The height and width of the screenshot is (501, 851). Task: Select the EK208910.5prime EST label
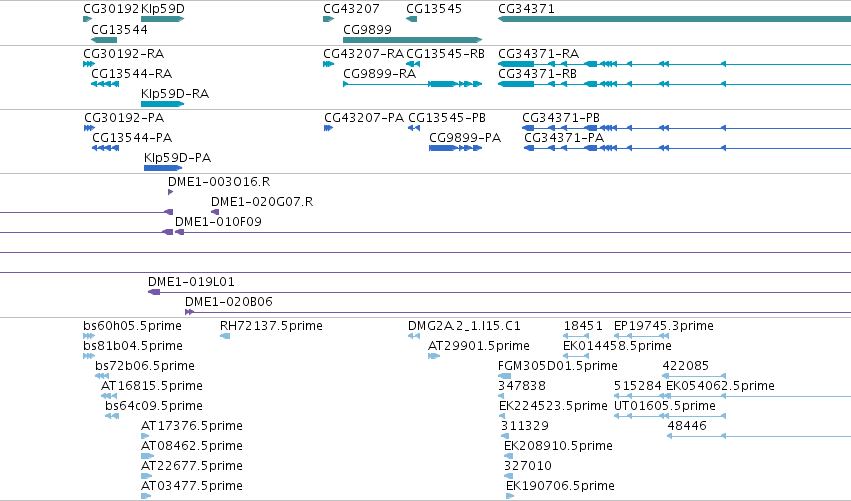(558, 446)
